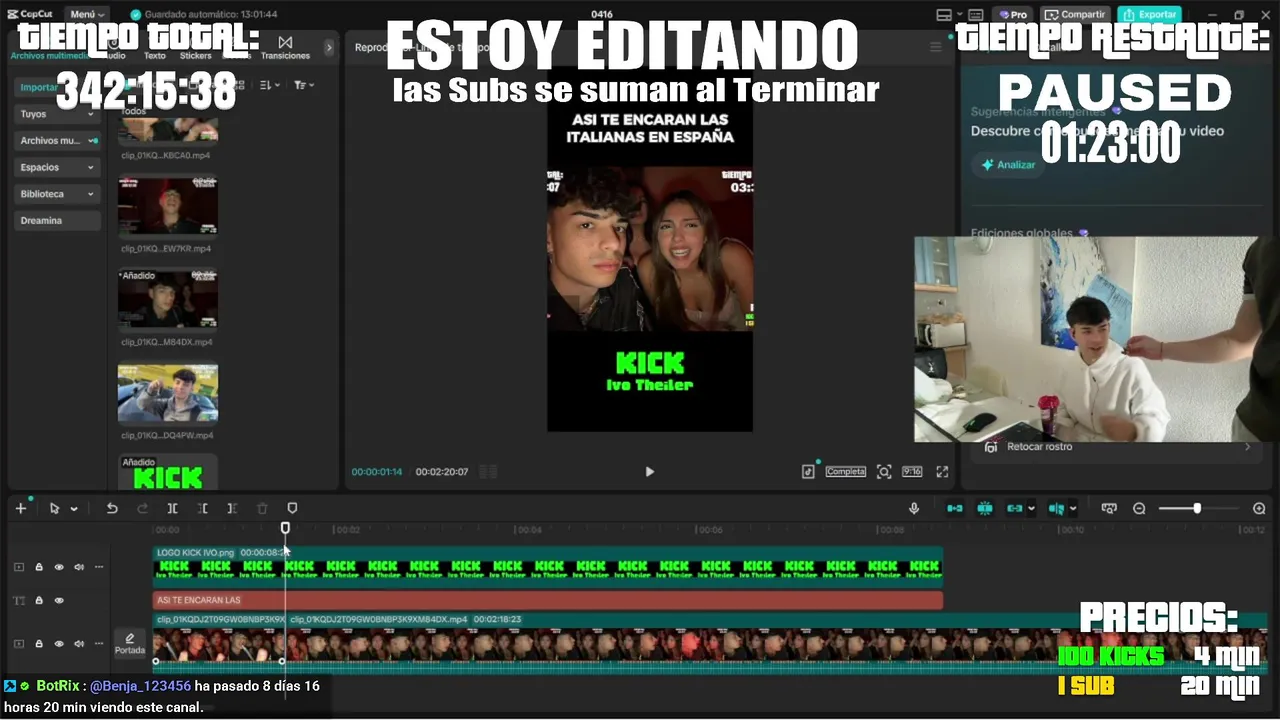
Task: Add new track with plus icon
Action: 20,508
